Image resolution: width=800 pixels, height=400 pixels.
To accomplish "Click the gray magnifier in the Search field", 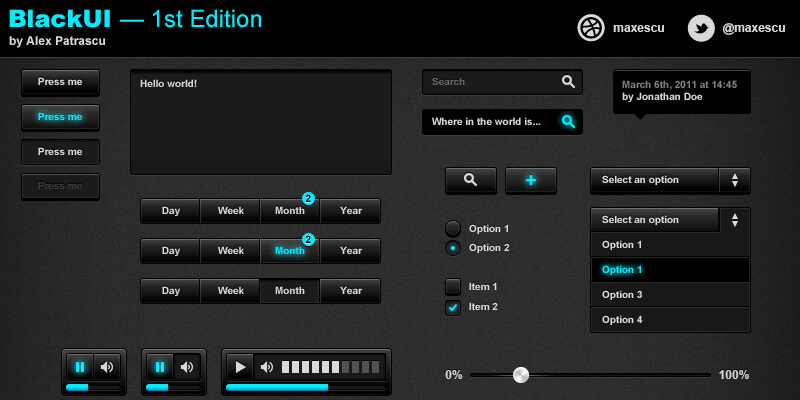I will 568,82.
